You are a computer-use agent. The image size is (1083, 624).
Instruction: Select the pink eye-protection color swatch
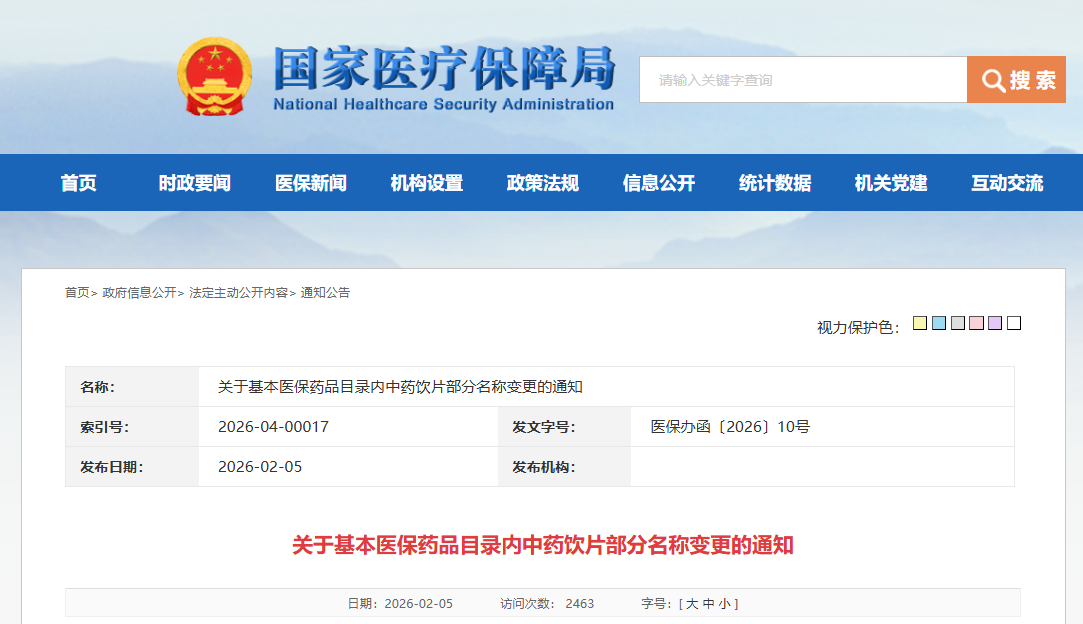pyautogui.click(x=976, y=324)
